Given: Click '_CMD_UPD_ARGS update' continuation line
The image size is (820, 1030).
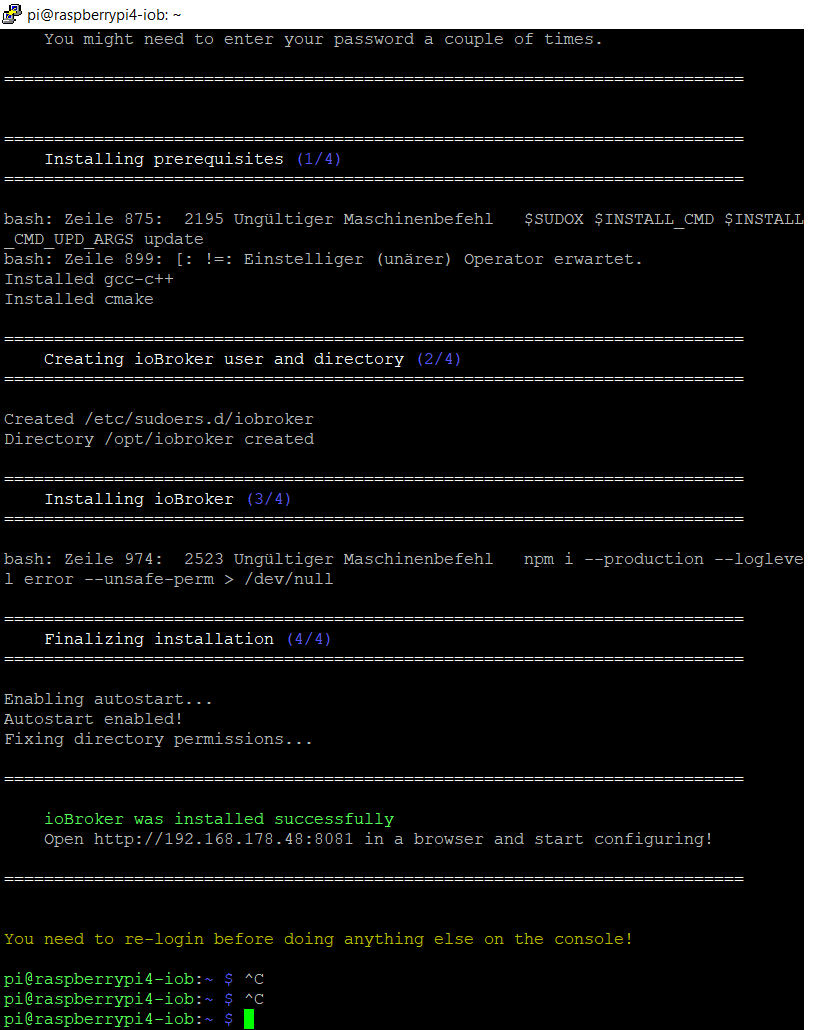Looking at the screenshot, I should (x=104, y=239).
